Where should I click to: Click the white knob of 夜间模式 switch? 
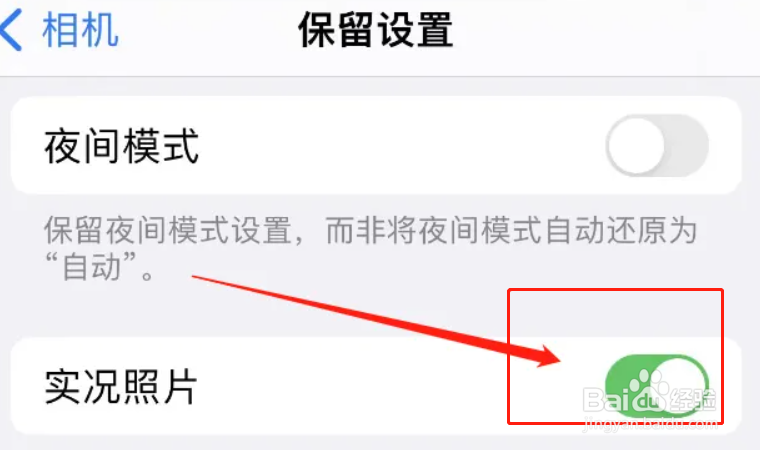tap(636, 145)
